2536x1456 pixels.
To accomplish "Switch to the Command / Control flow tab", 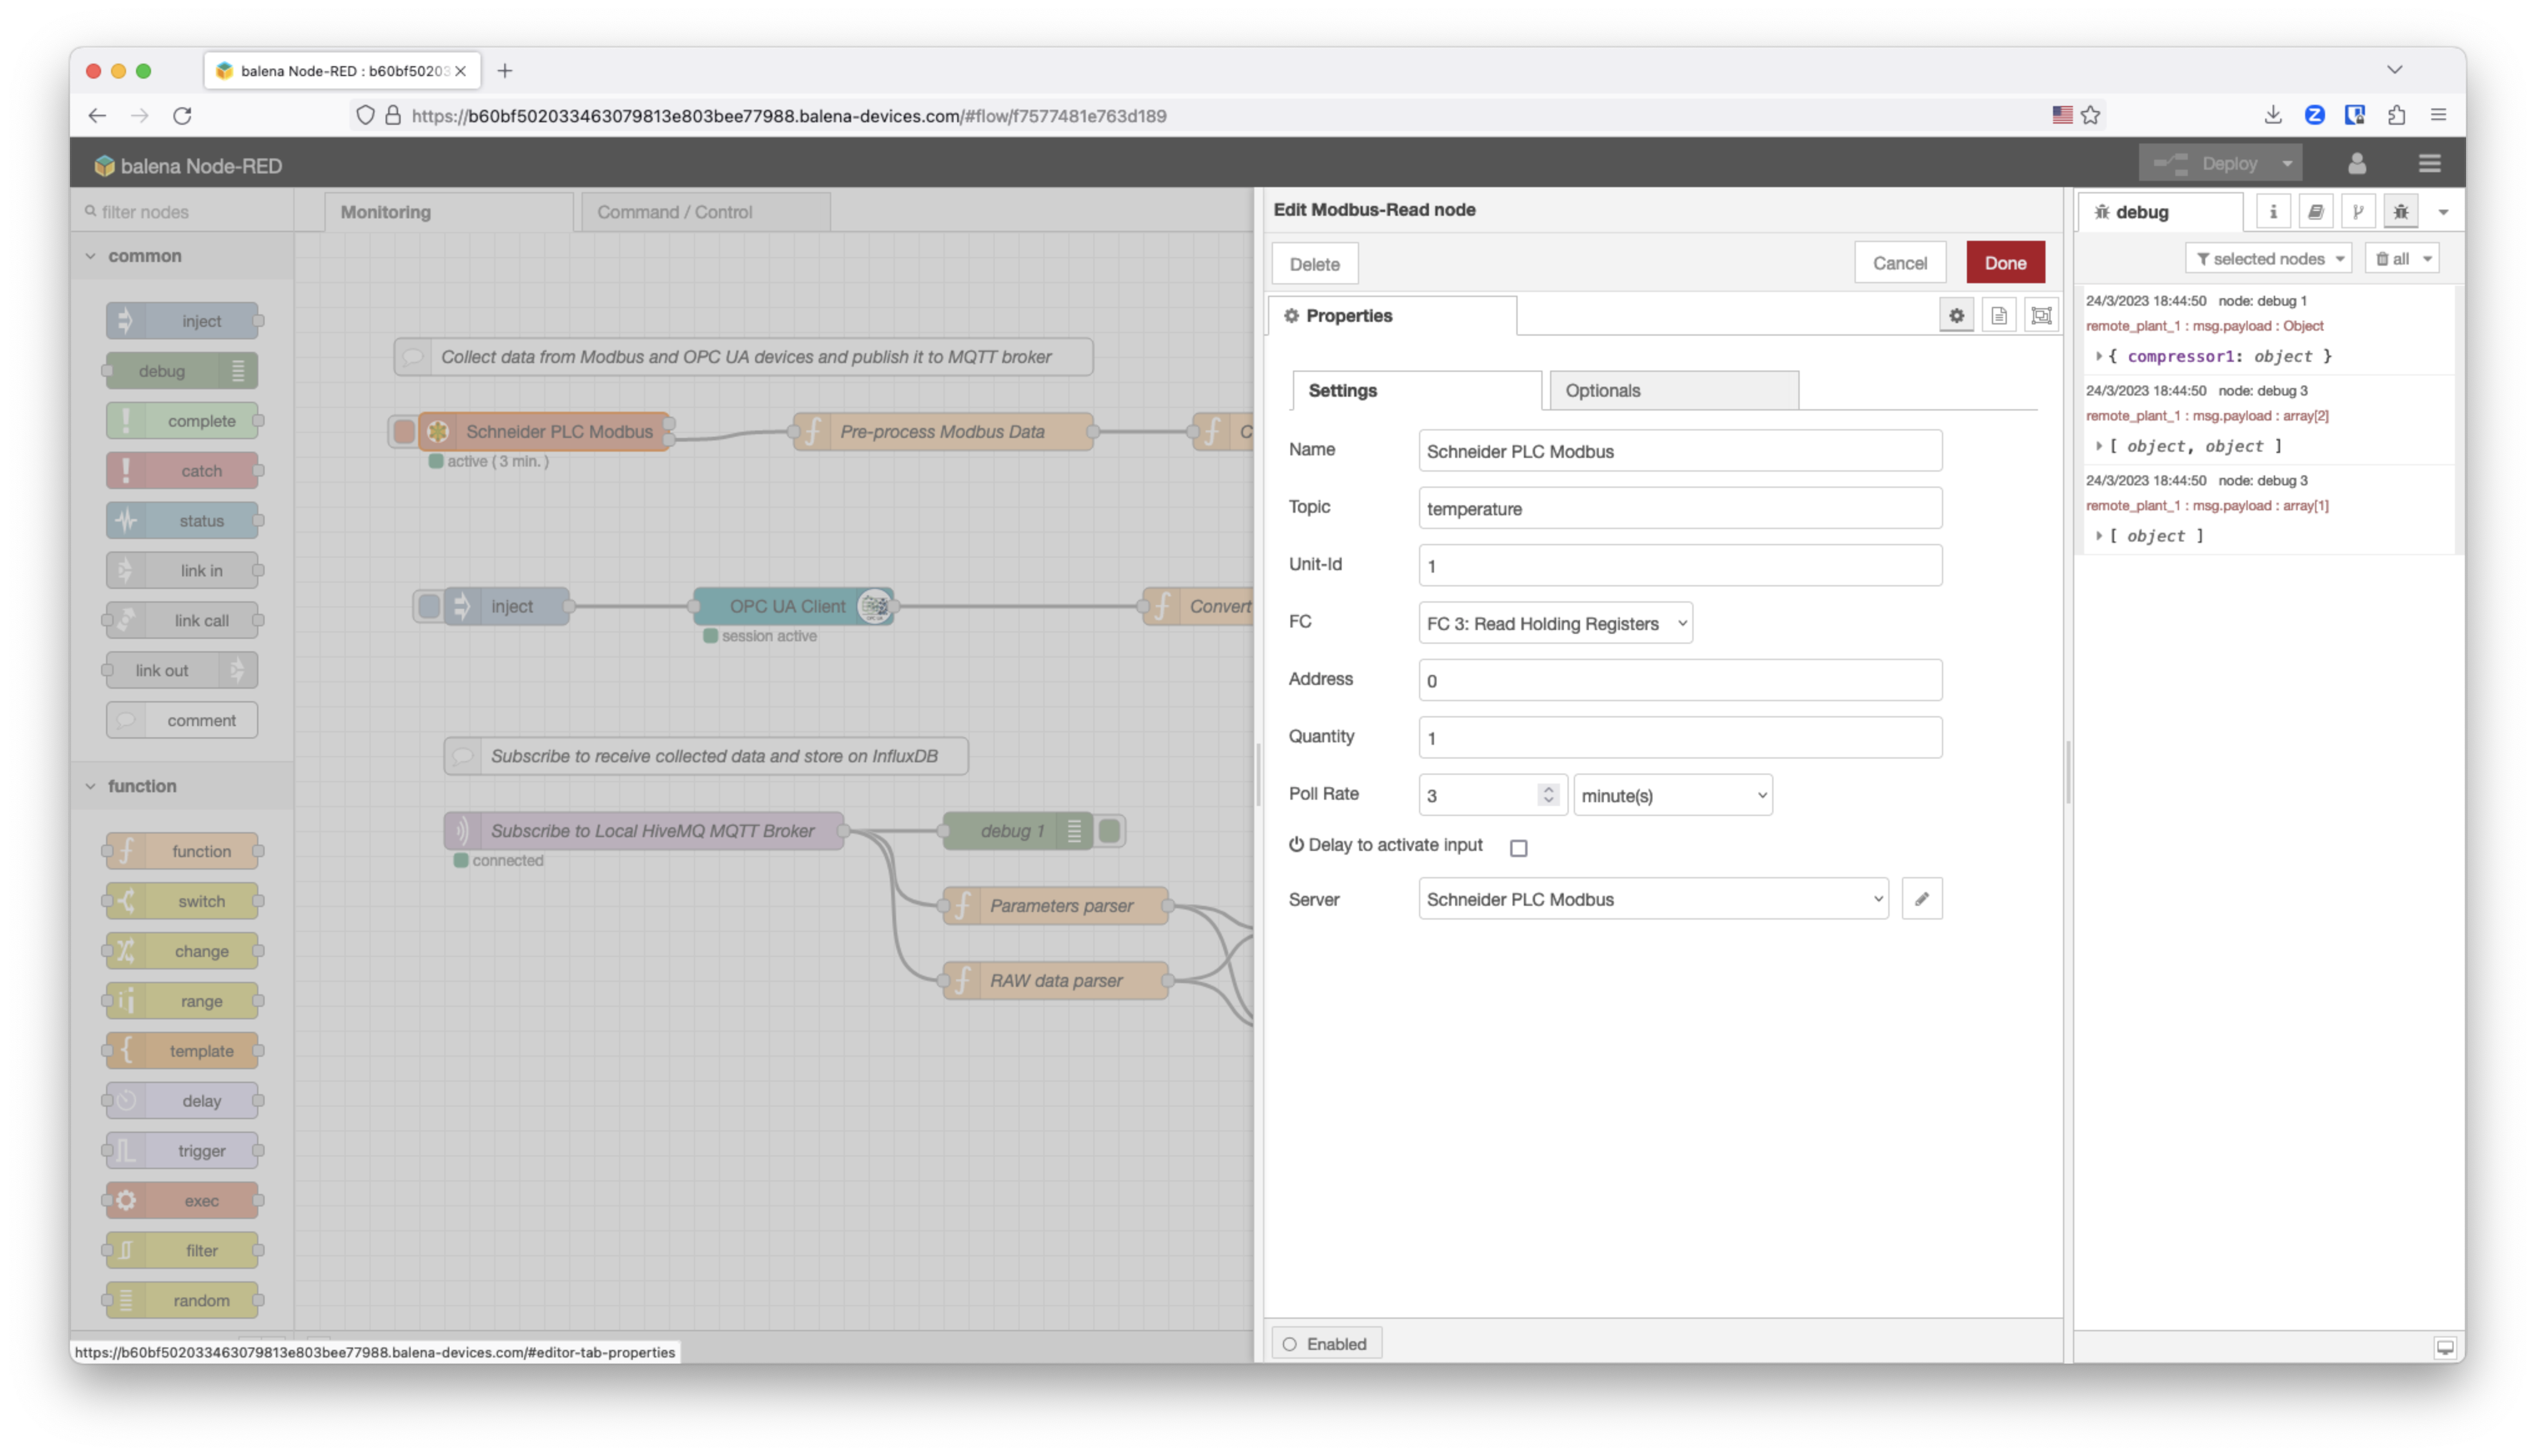I will 675,211.
